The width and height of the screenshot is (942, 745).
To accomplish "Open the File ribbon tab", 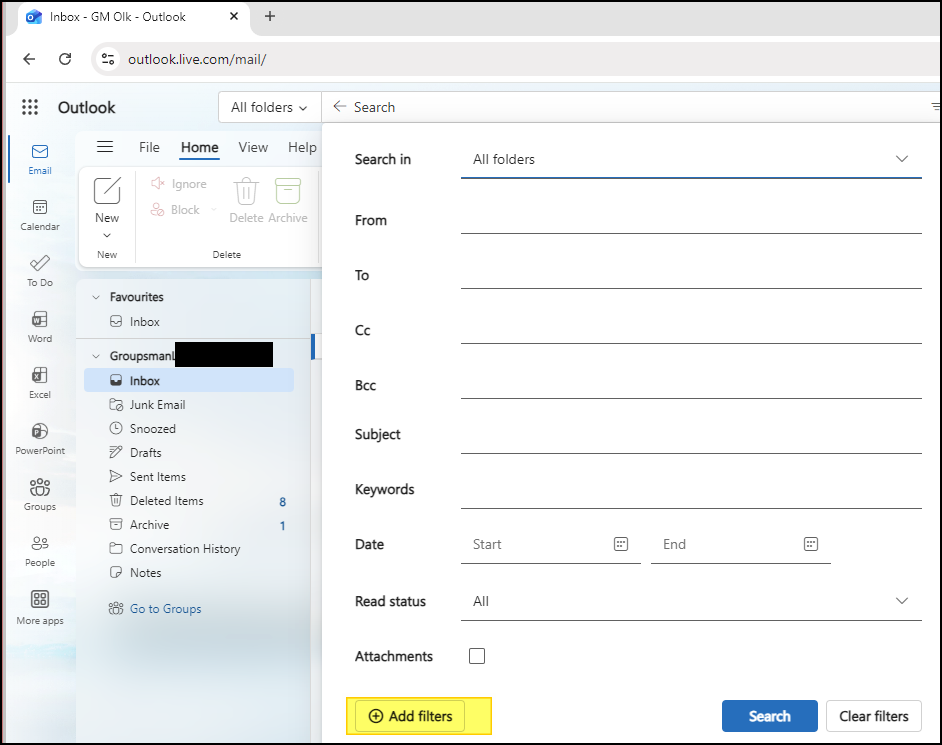I will coord(149,147).
